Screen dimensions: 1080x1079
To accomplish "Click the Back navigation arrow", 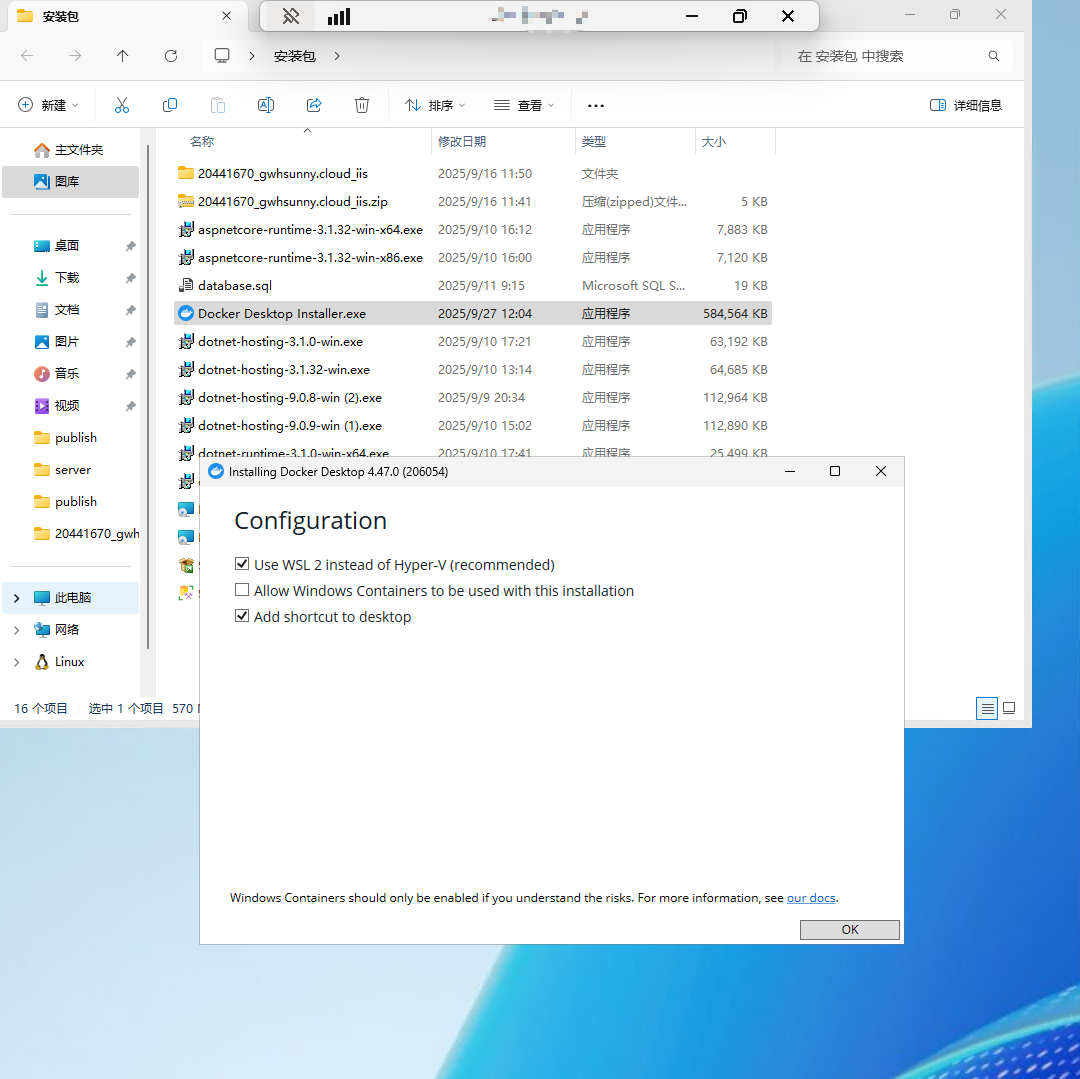I will [x=27, y=56].
